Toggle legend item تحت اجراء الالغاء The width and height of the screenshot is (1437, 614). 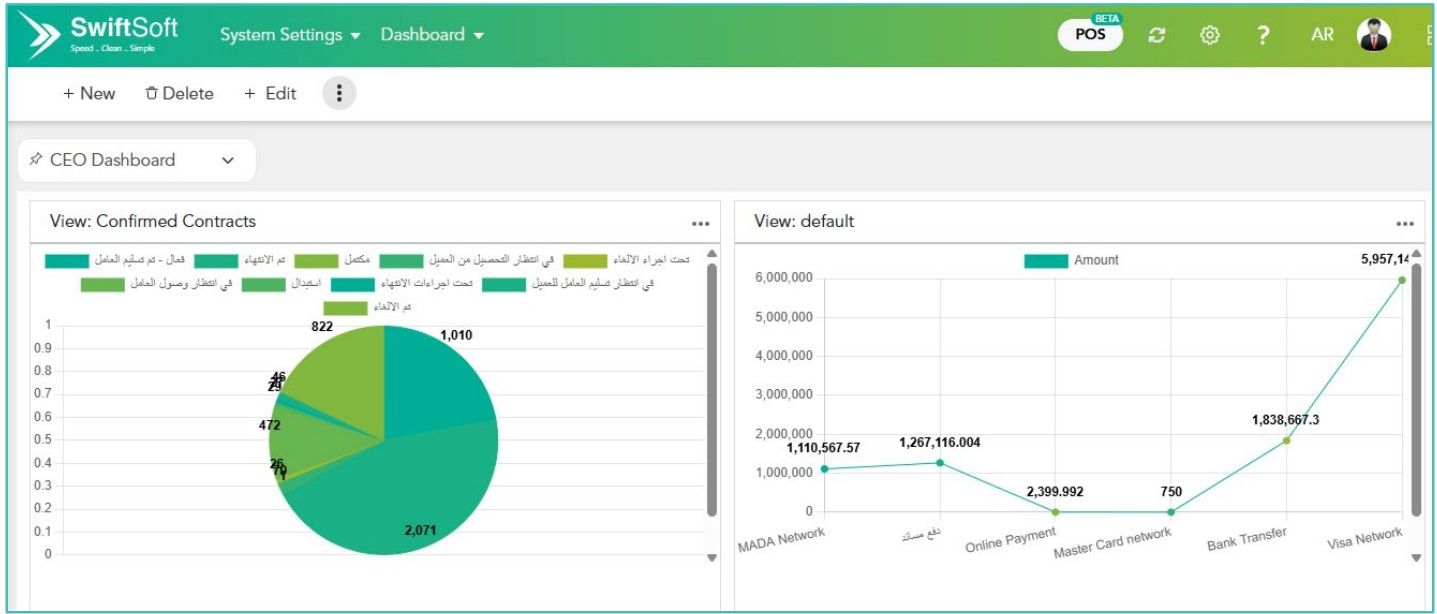pyautogui.click(x=627, y=260)
